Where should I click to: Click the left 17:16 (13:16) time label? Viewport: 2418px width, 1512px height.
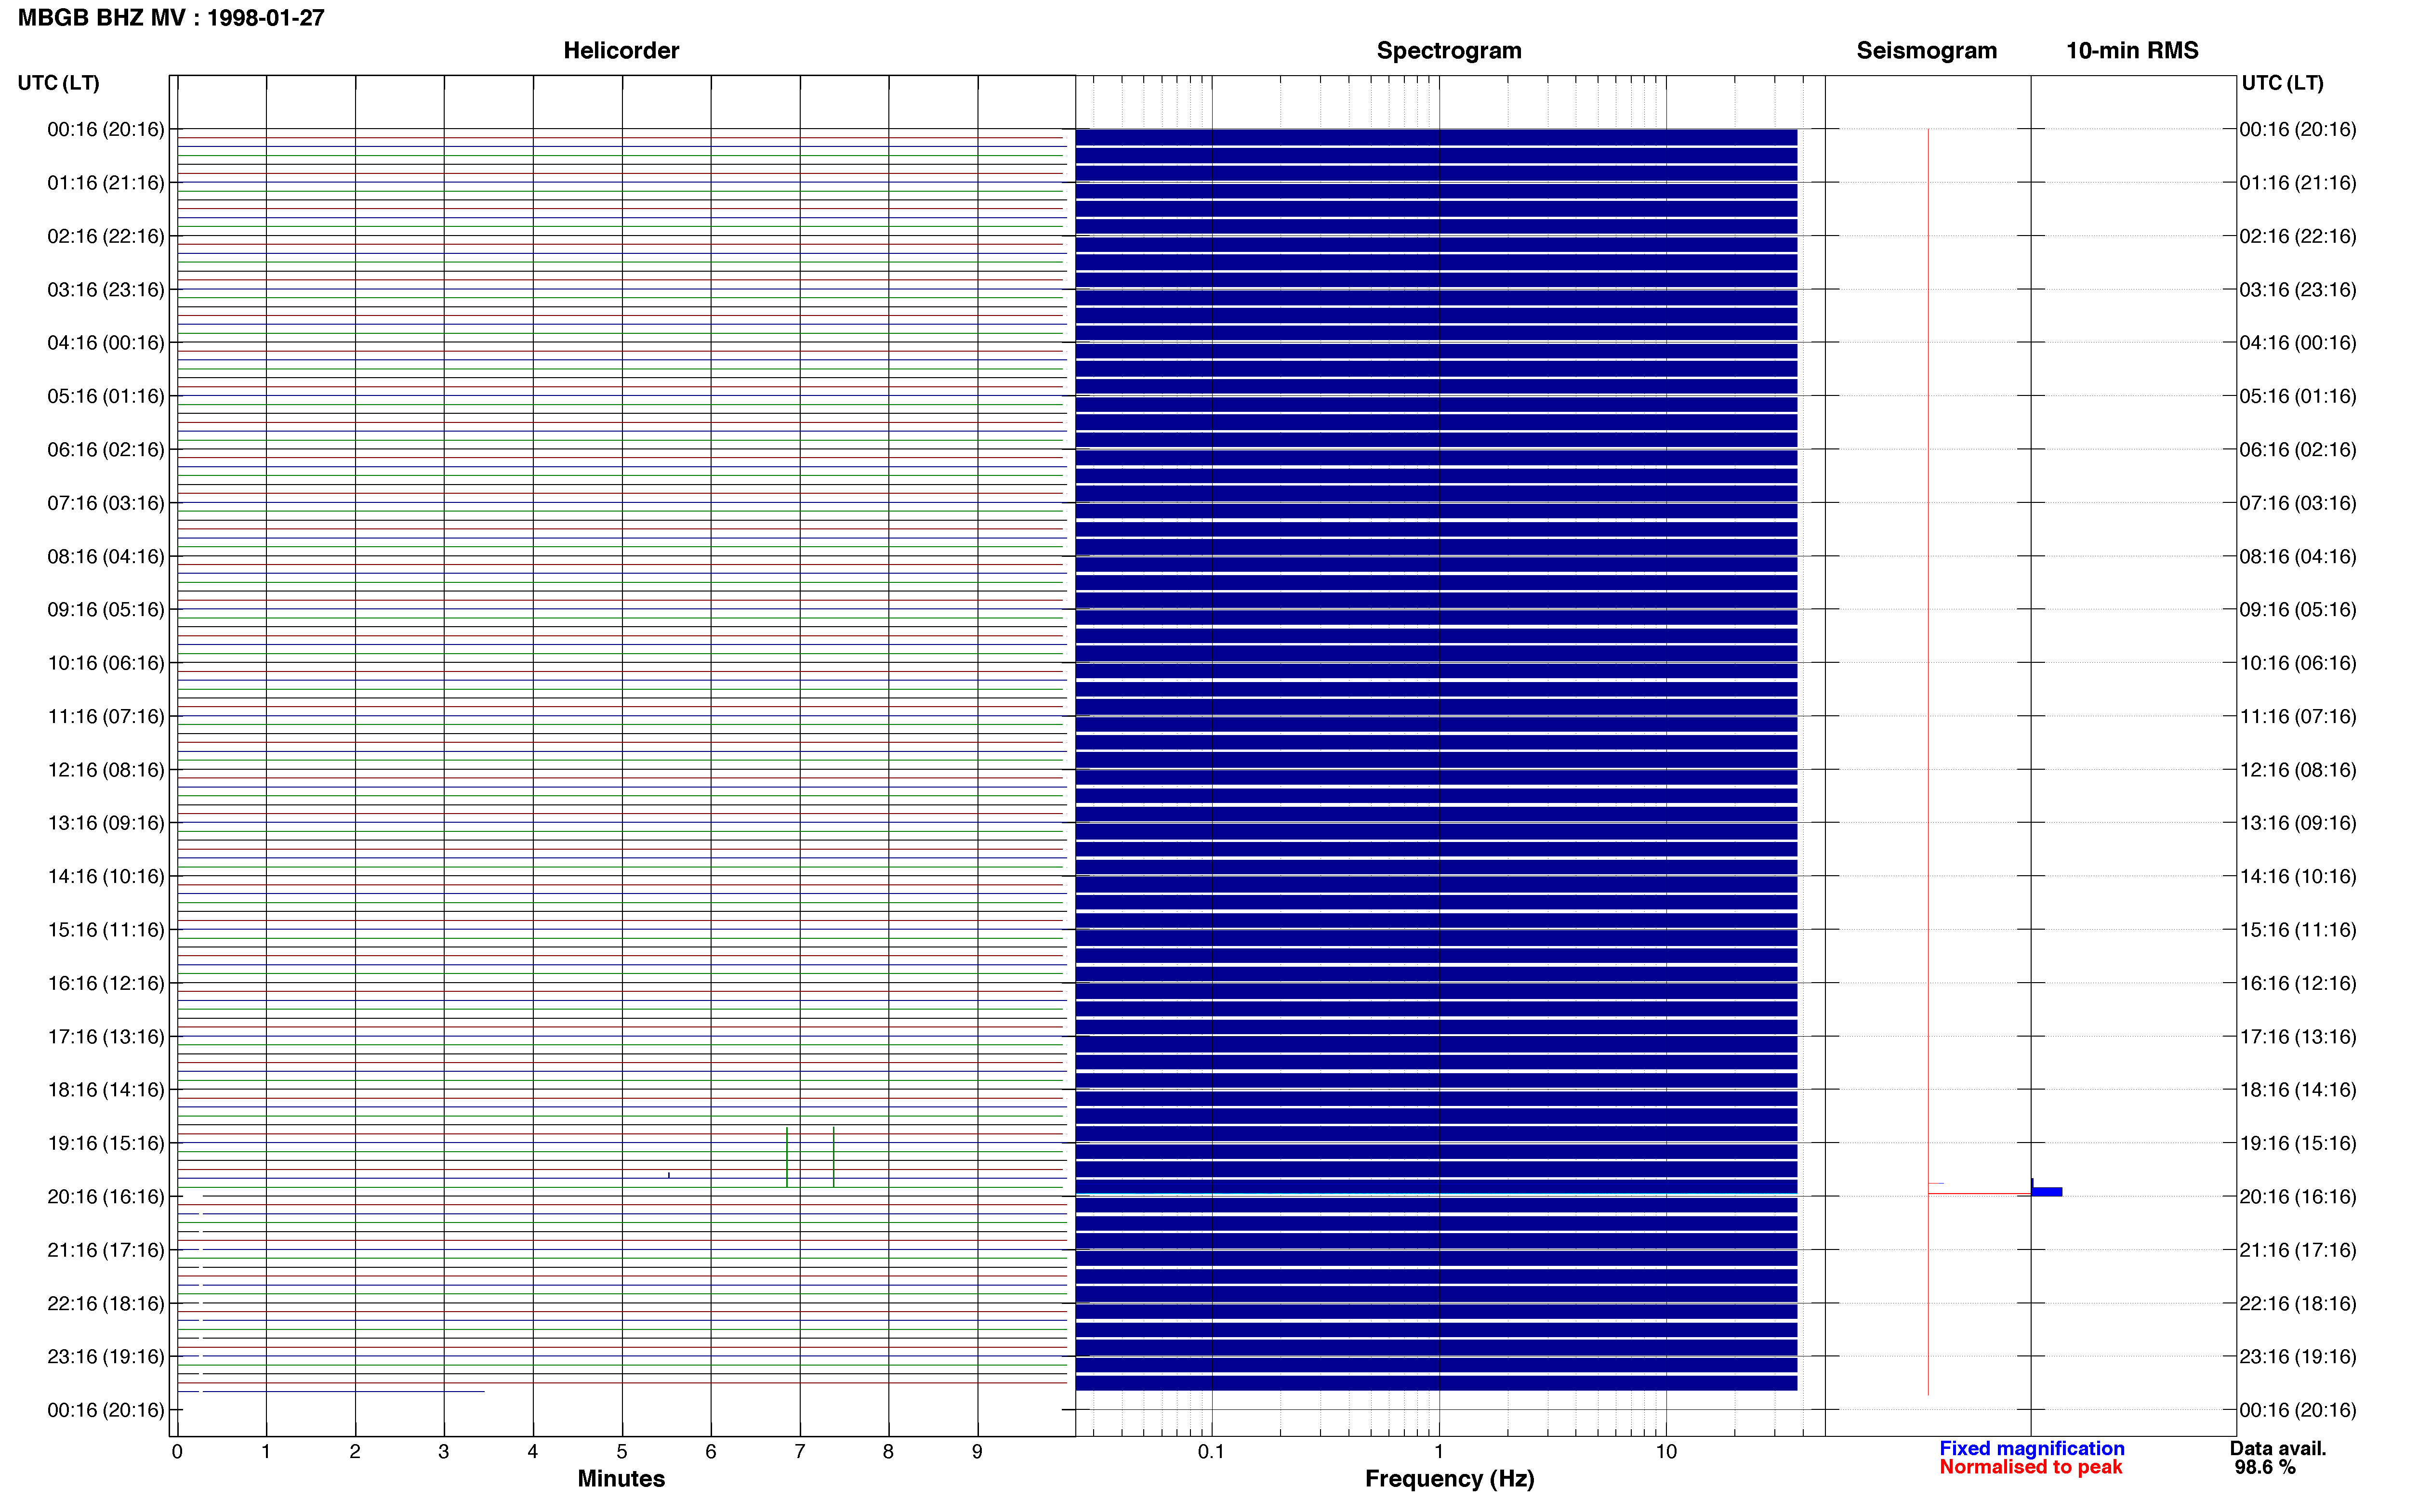(x=106, y=1036)
